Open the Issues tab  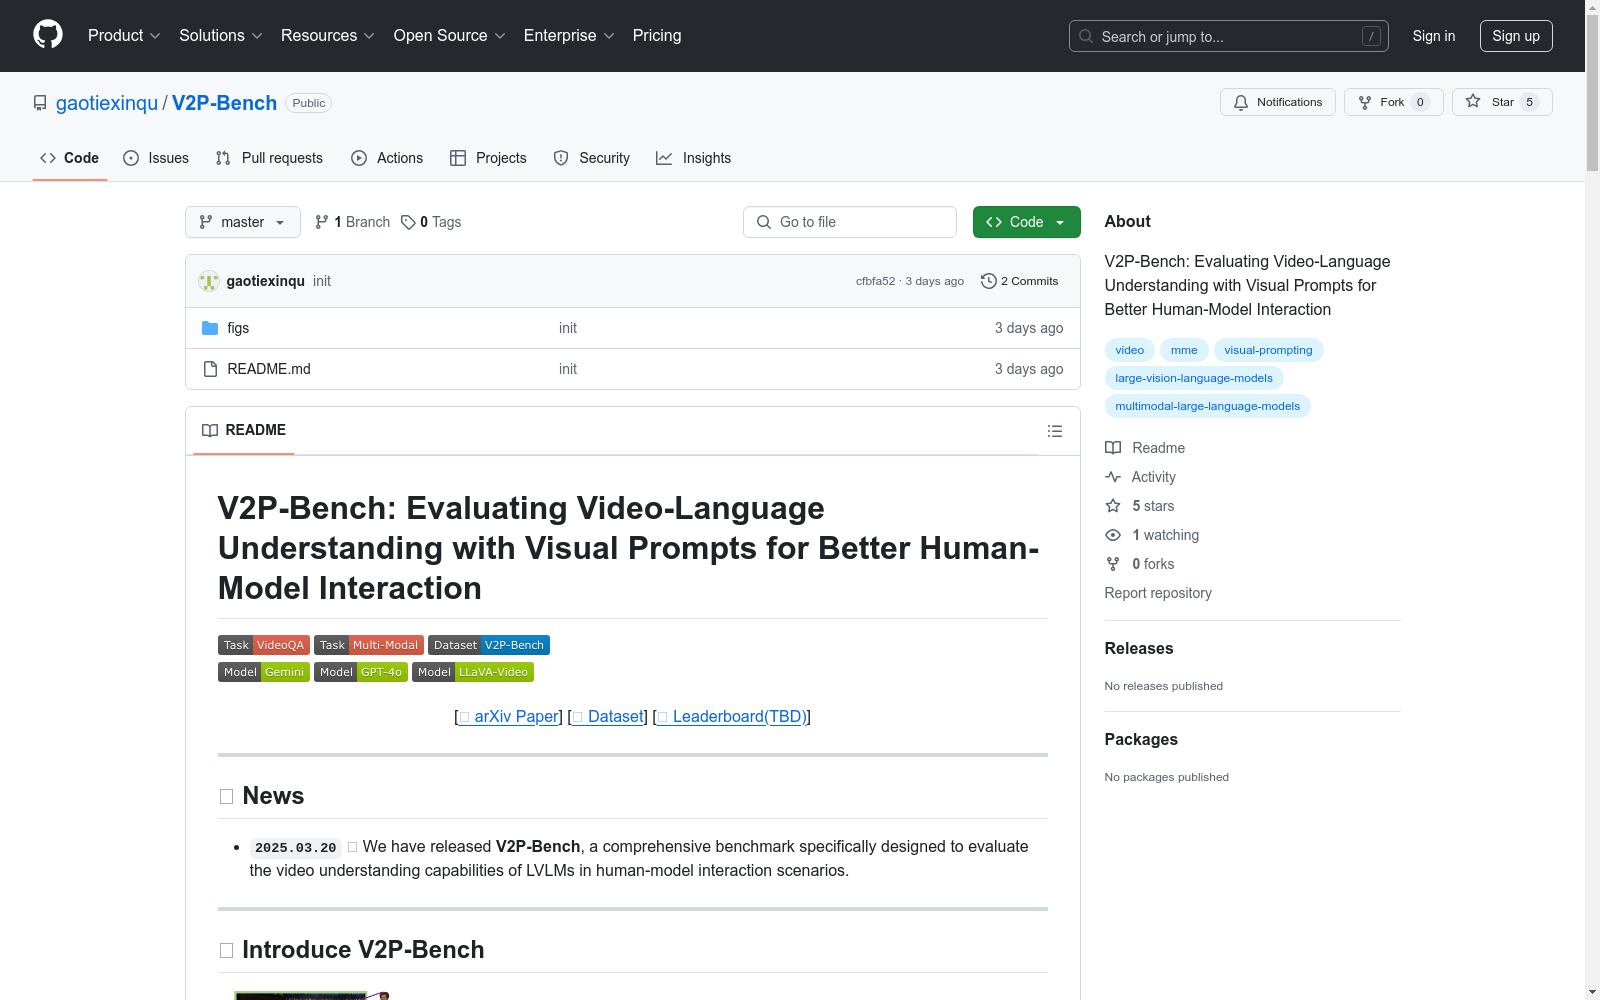pyautogui.click(x=156, y=158)
